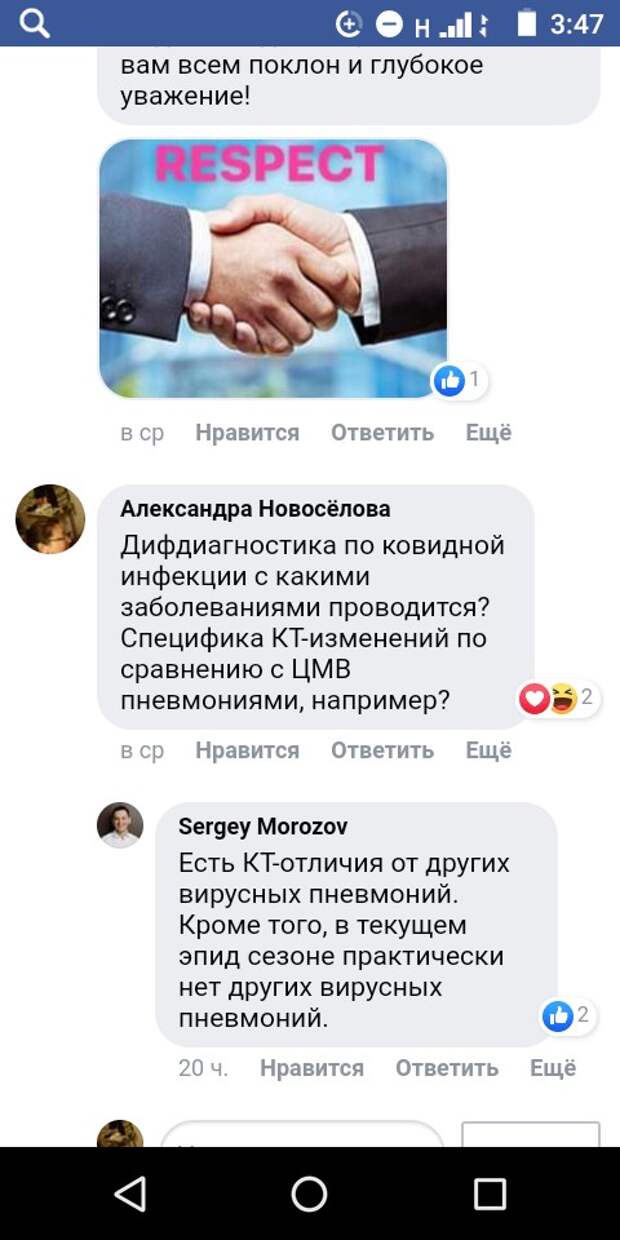View heart and laugh reactions on Александра's comment
The height and width of the screenshot is (1240, 620).
[x=557, y=698]
